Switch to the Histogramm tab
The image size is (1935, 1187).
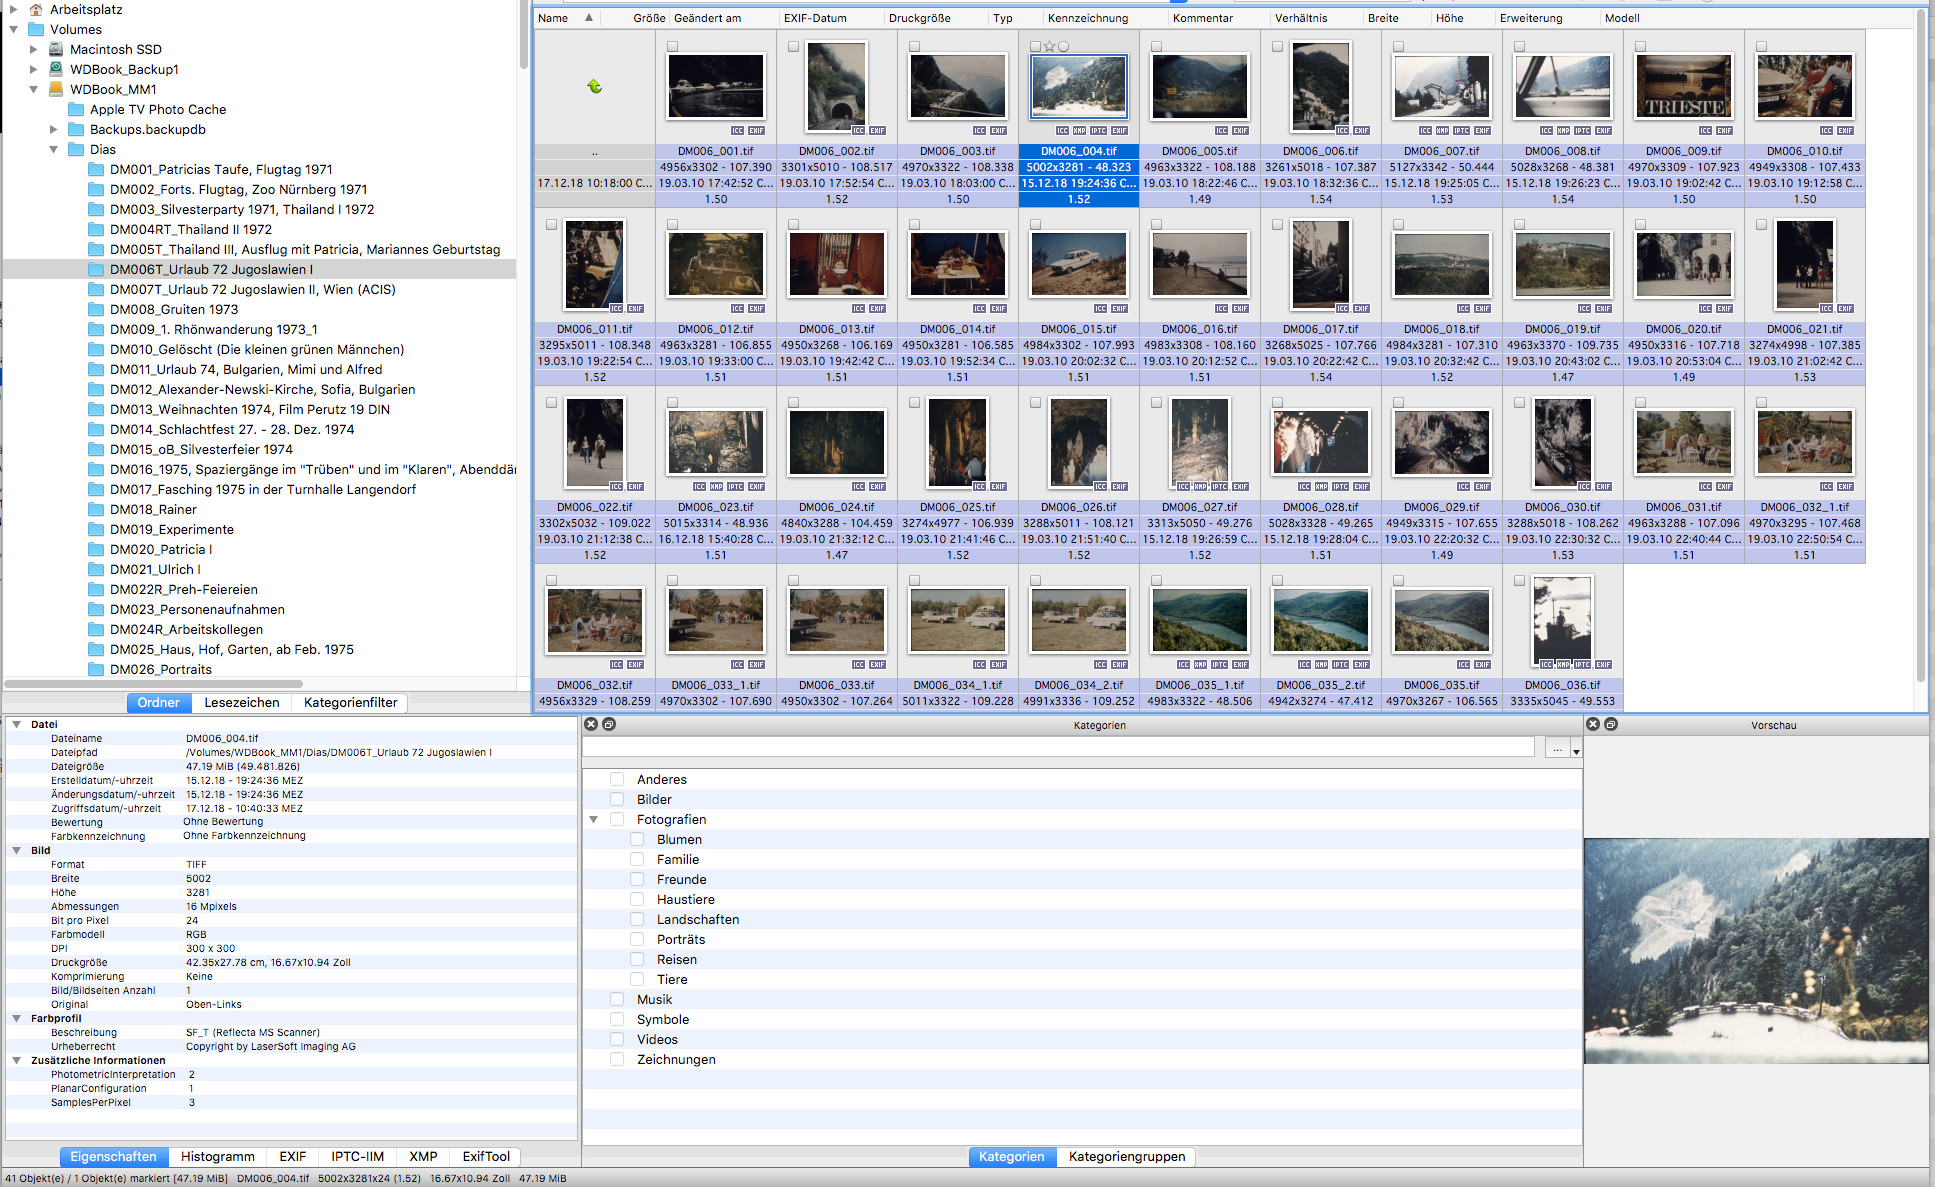217,1156
